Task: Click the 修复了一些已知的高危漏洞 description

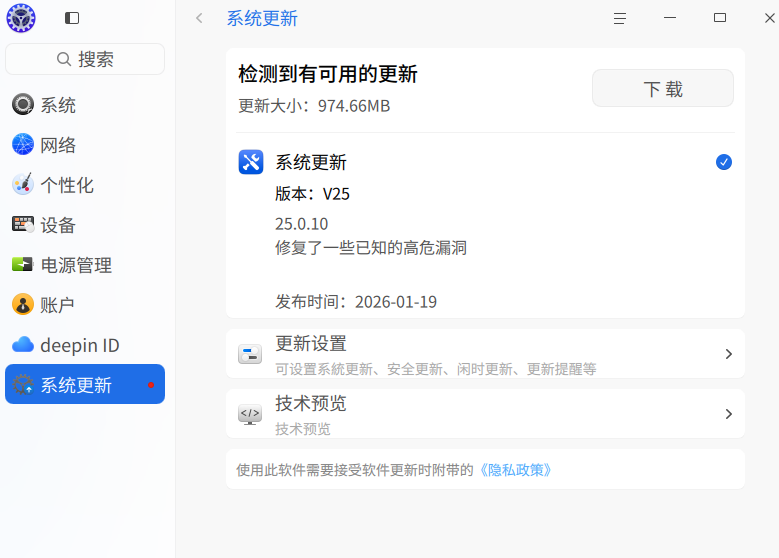Action: coord(371,247)
